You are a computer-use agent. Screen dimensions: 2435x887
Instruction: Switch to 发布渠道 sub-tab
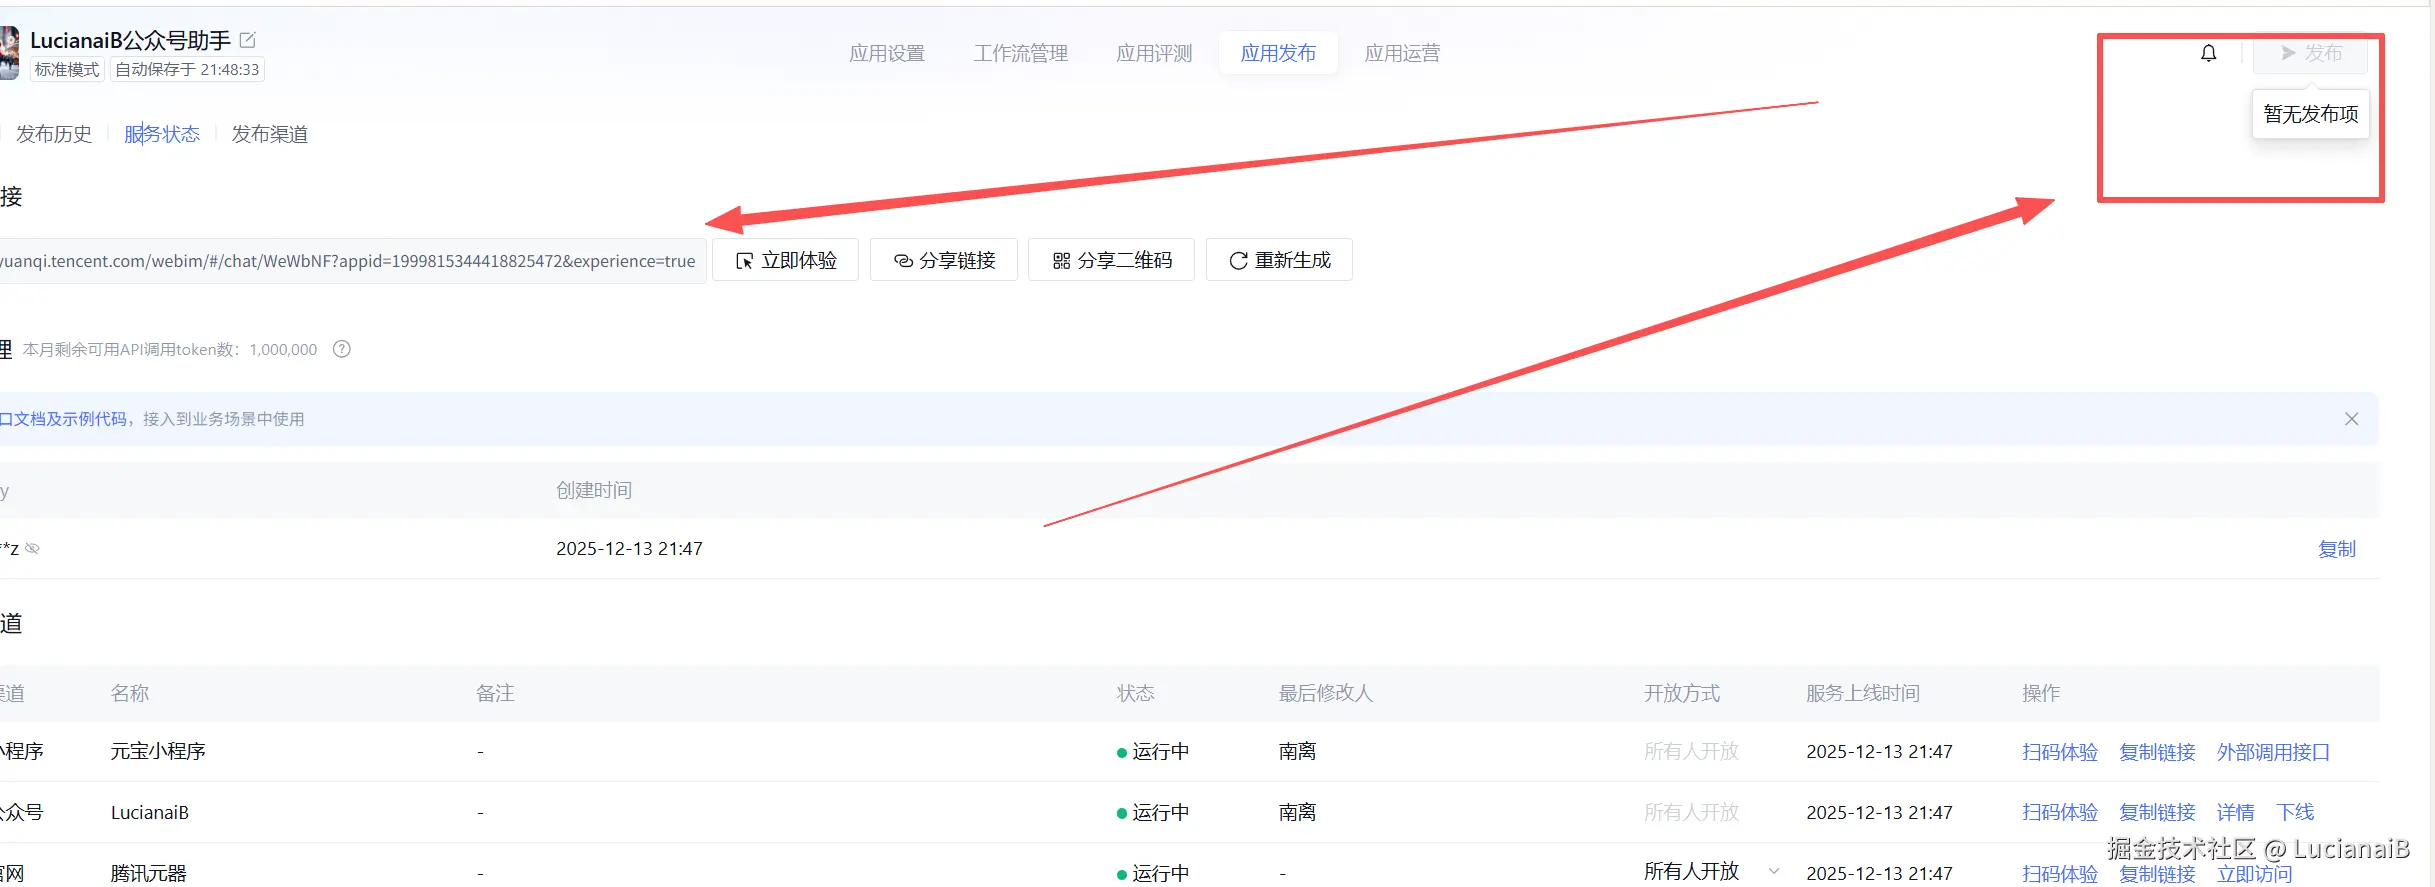[270, 134]
